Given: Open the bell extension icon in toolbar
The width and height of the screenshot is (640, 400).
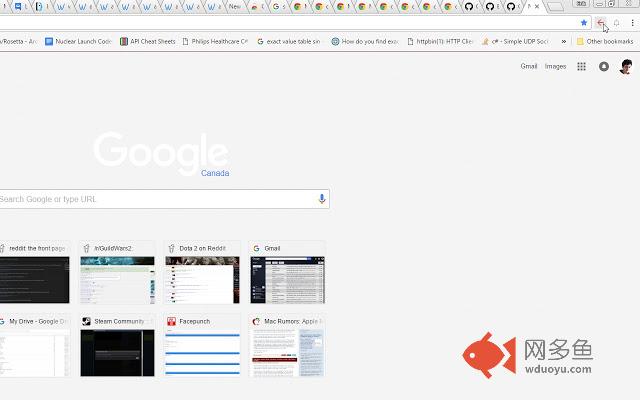Looking at the screenshot, I should 616,23.
